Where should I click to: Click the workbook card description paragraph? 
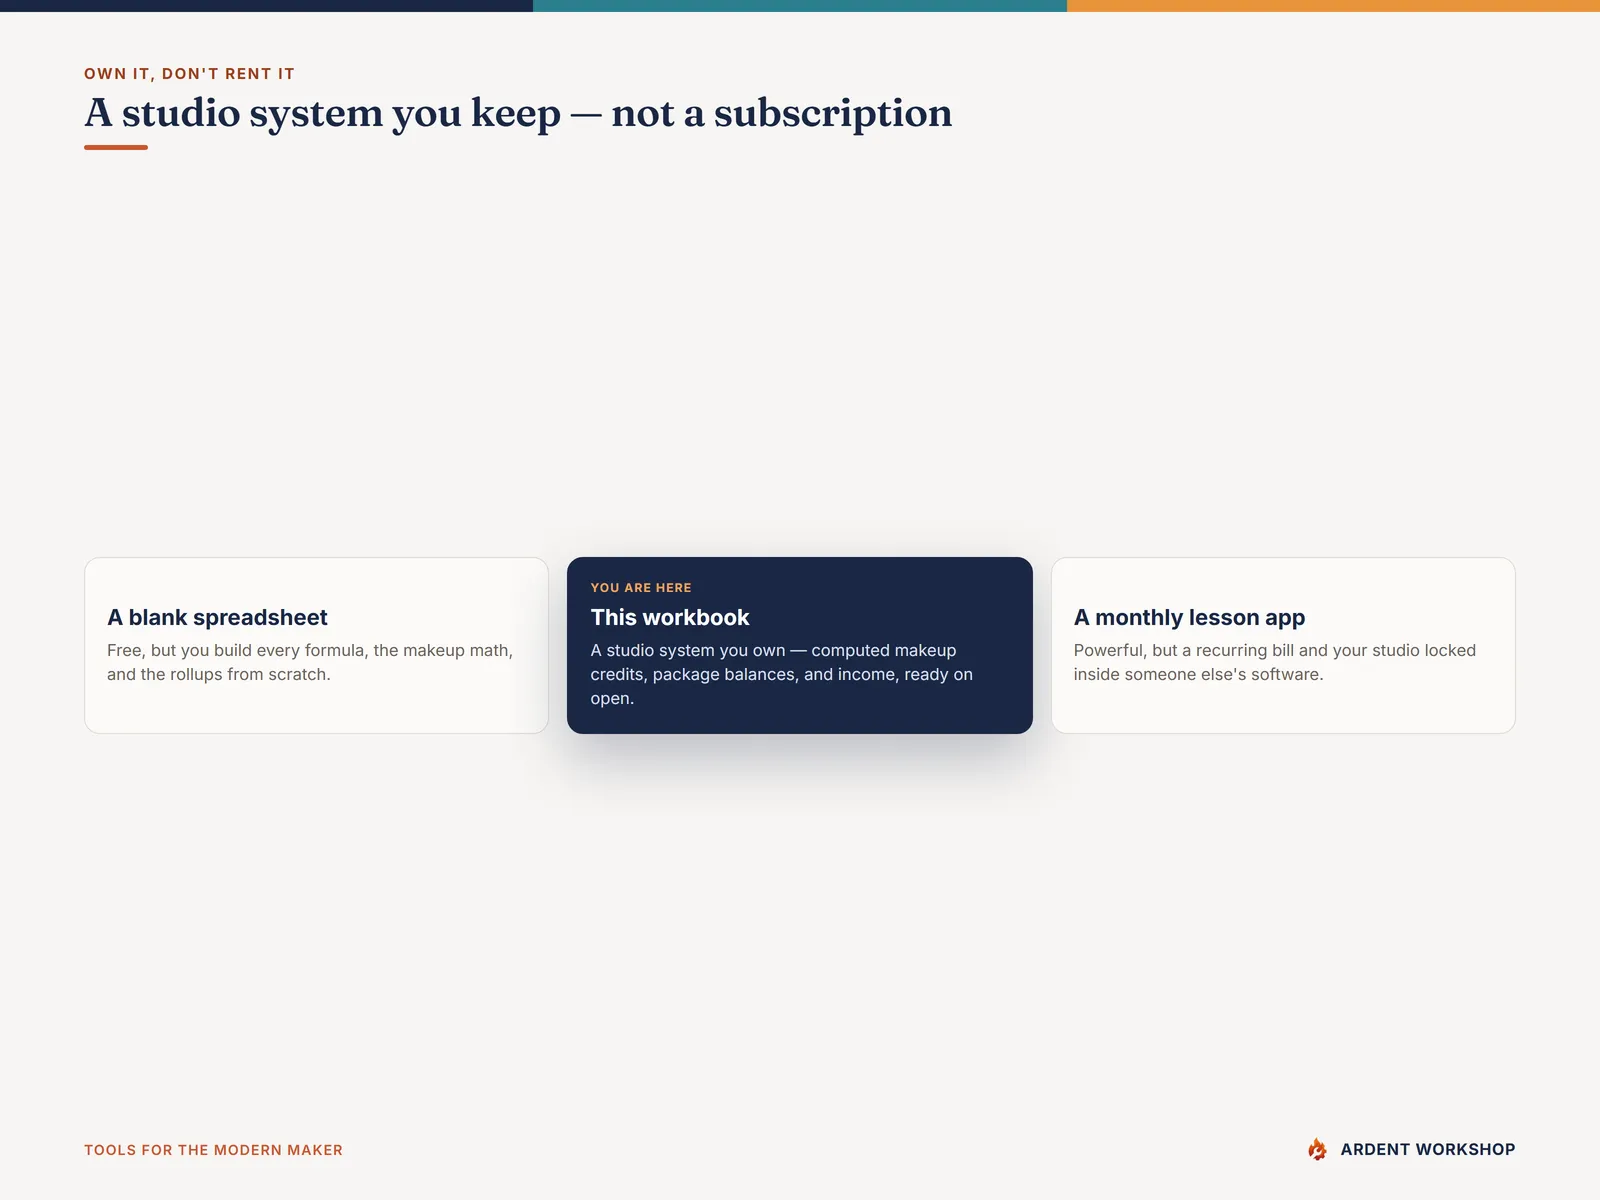[x=782, y=674]
